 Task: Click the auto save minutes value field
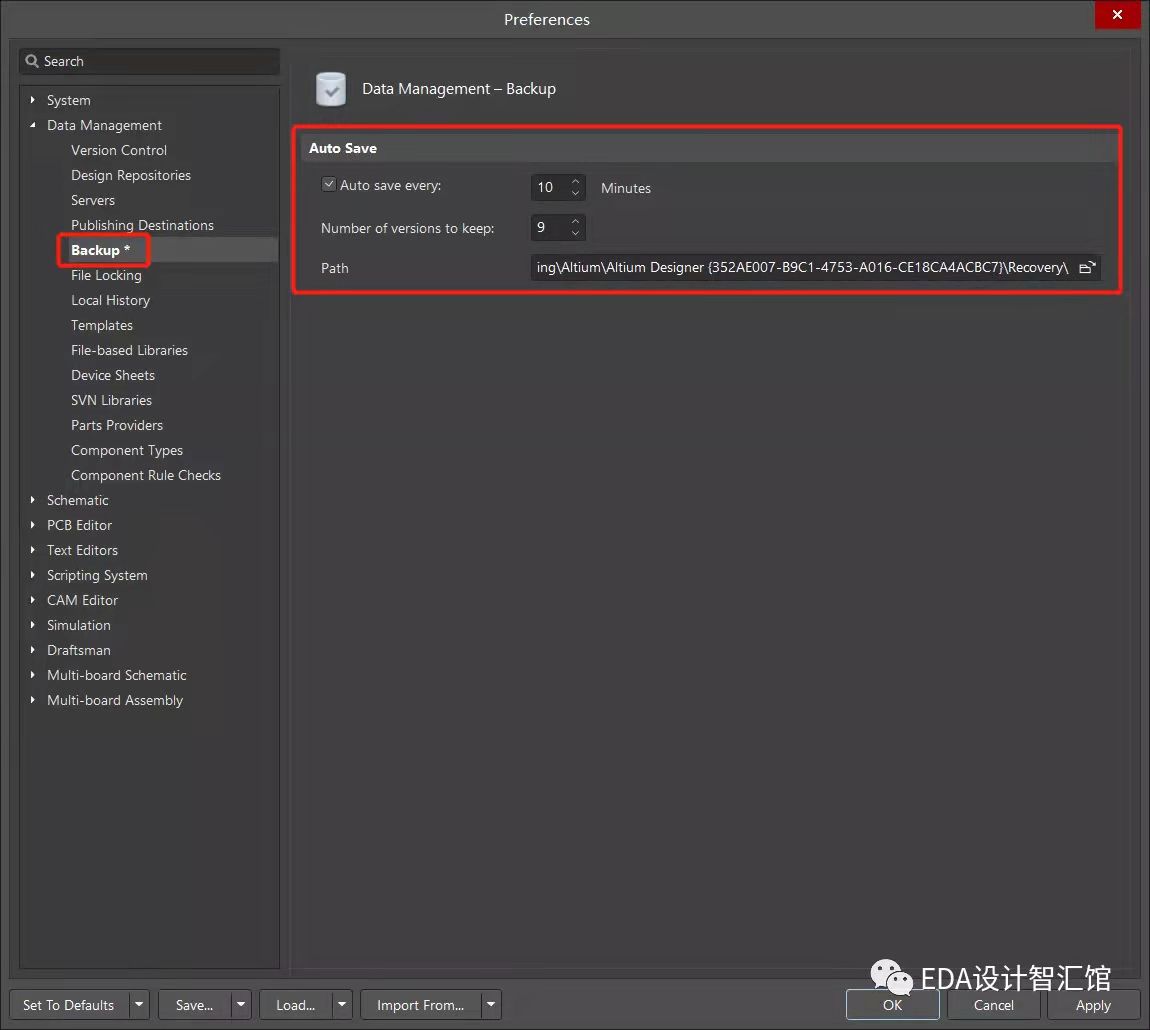(x=549, y=187)
